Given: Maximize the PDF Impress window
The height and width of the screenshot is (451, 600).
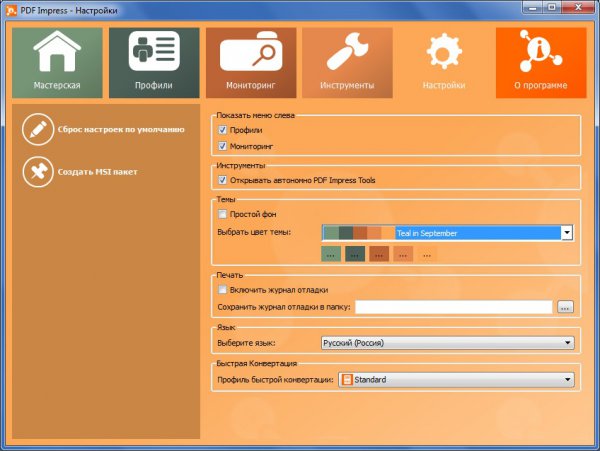Looking at the screenshot, I should [552, 7].
